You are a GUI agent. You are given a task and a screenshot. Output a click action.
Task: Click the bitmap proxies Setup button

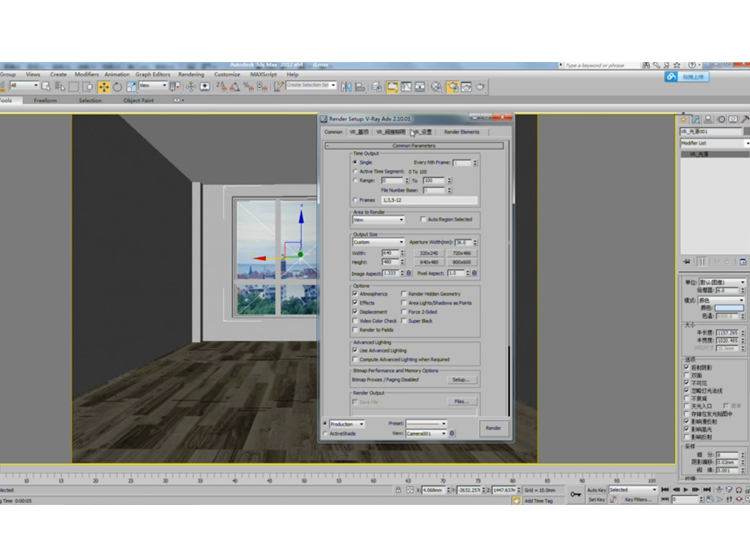click(461, 380)
